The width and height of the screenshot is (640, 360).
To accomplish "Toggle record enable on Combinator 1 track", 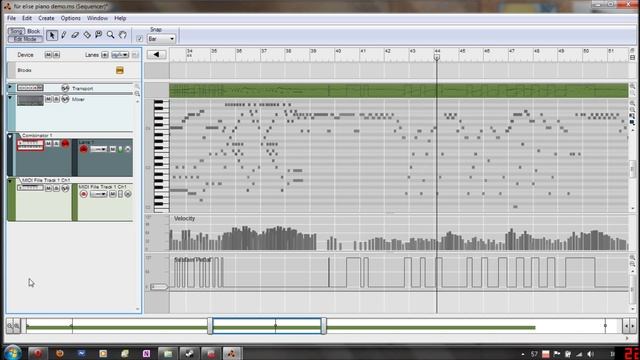I will pos(65,144).
